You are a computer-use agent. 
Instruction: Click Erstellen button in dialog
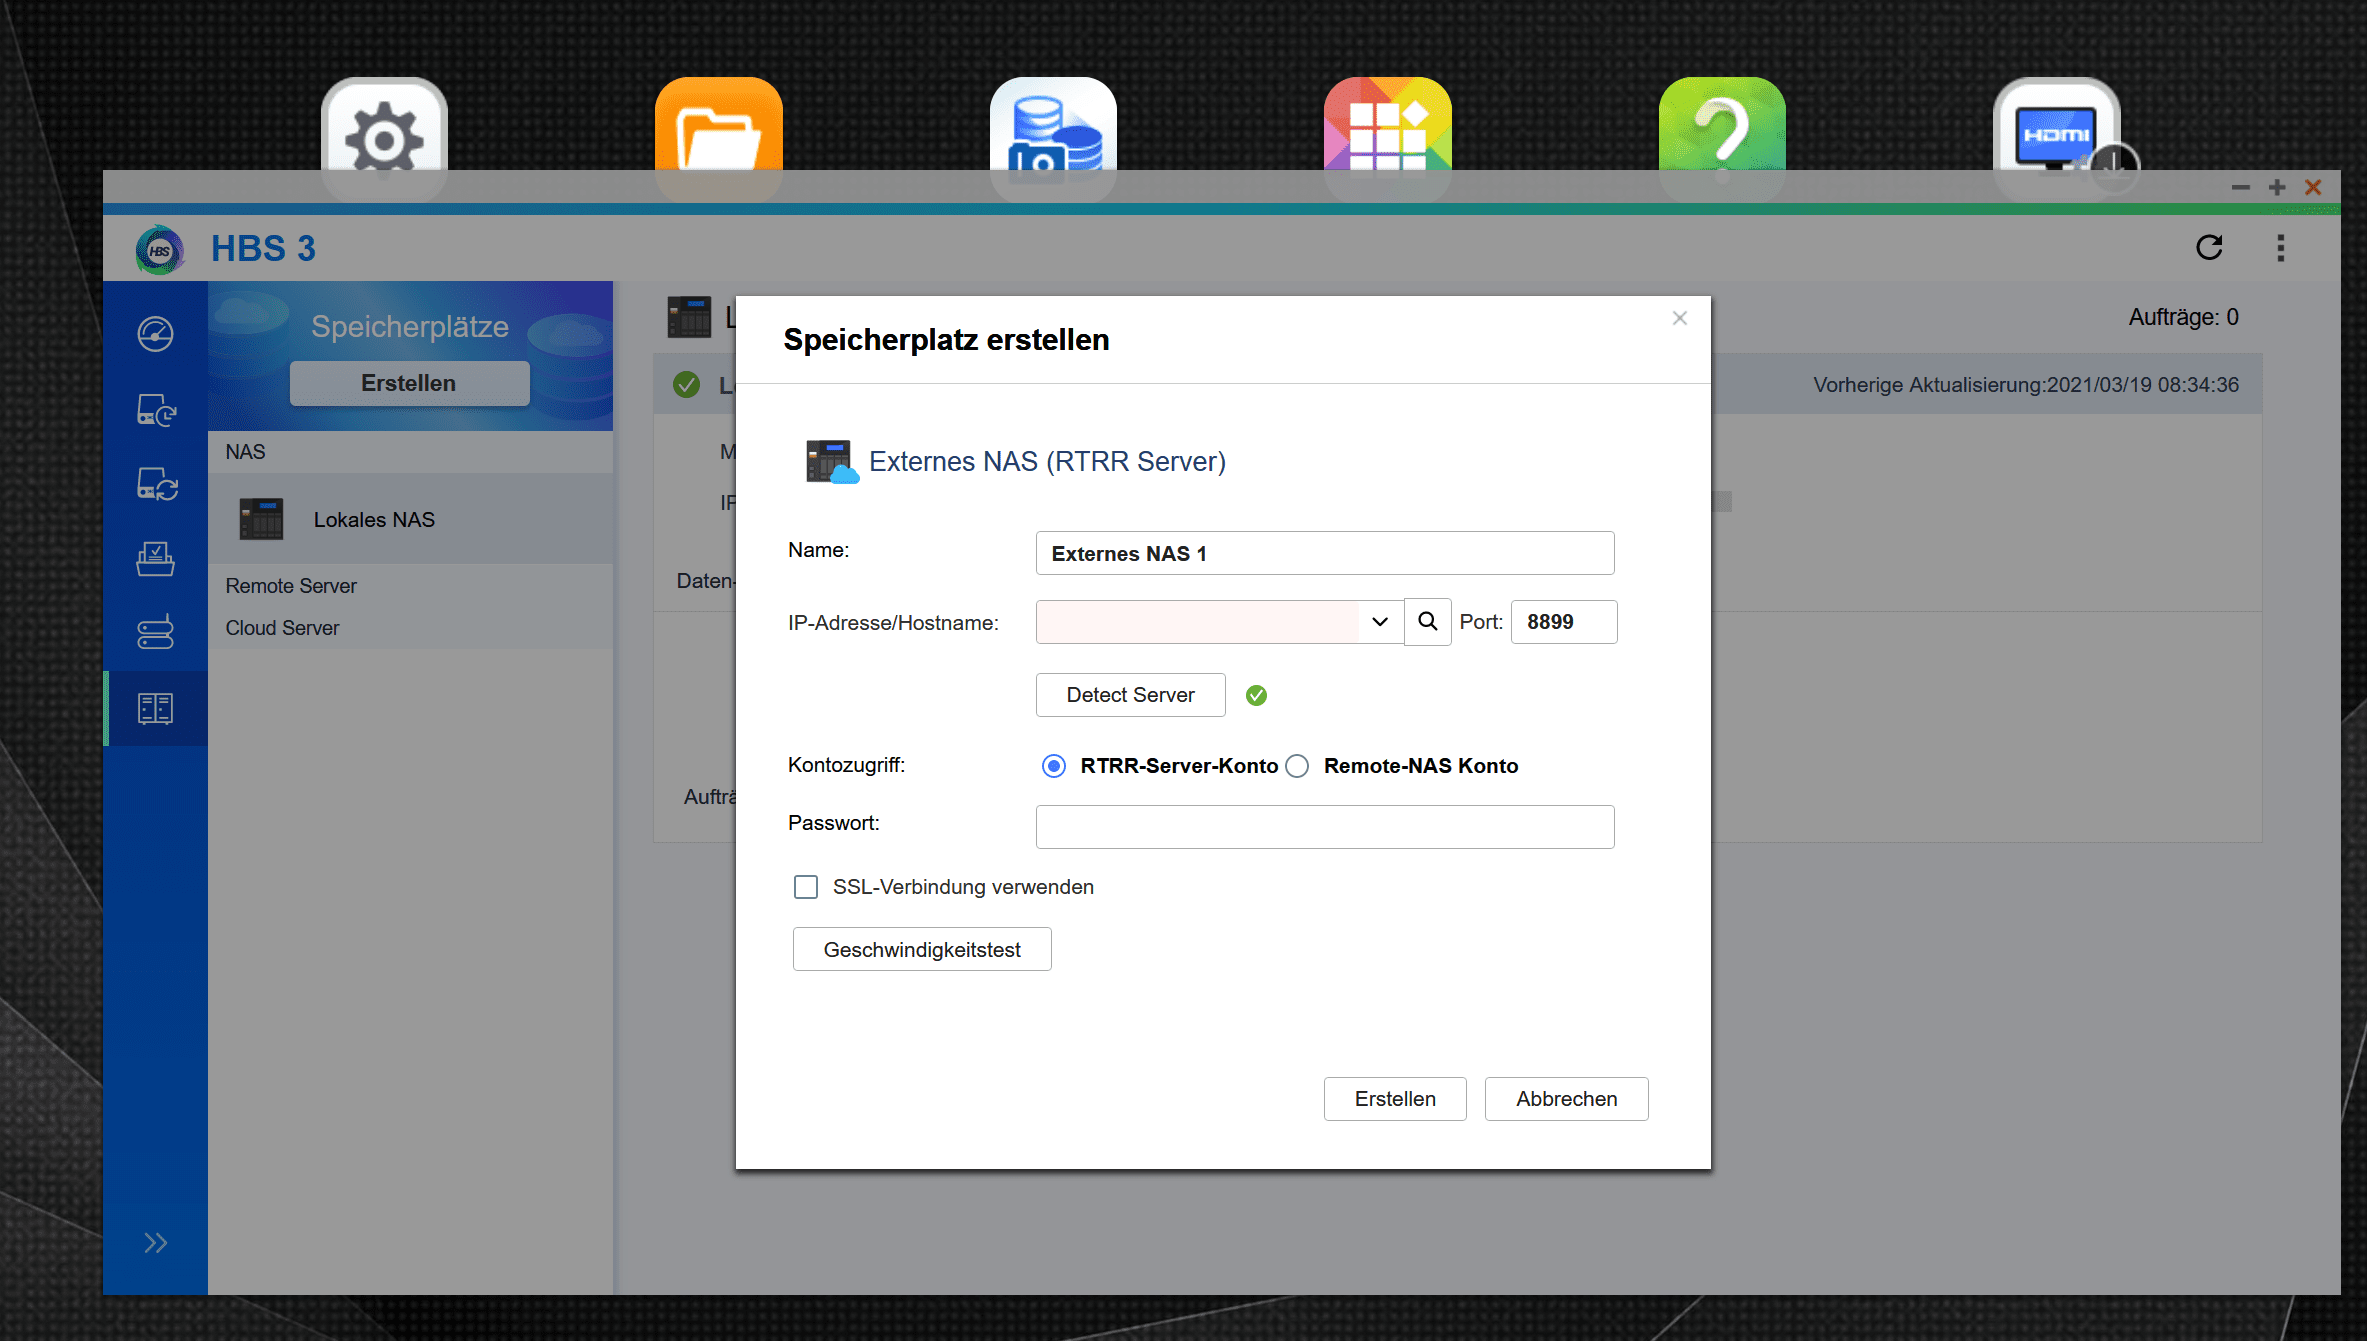click(1395, 1099)
